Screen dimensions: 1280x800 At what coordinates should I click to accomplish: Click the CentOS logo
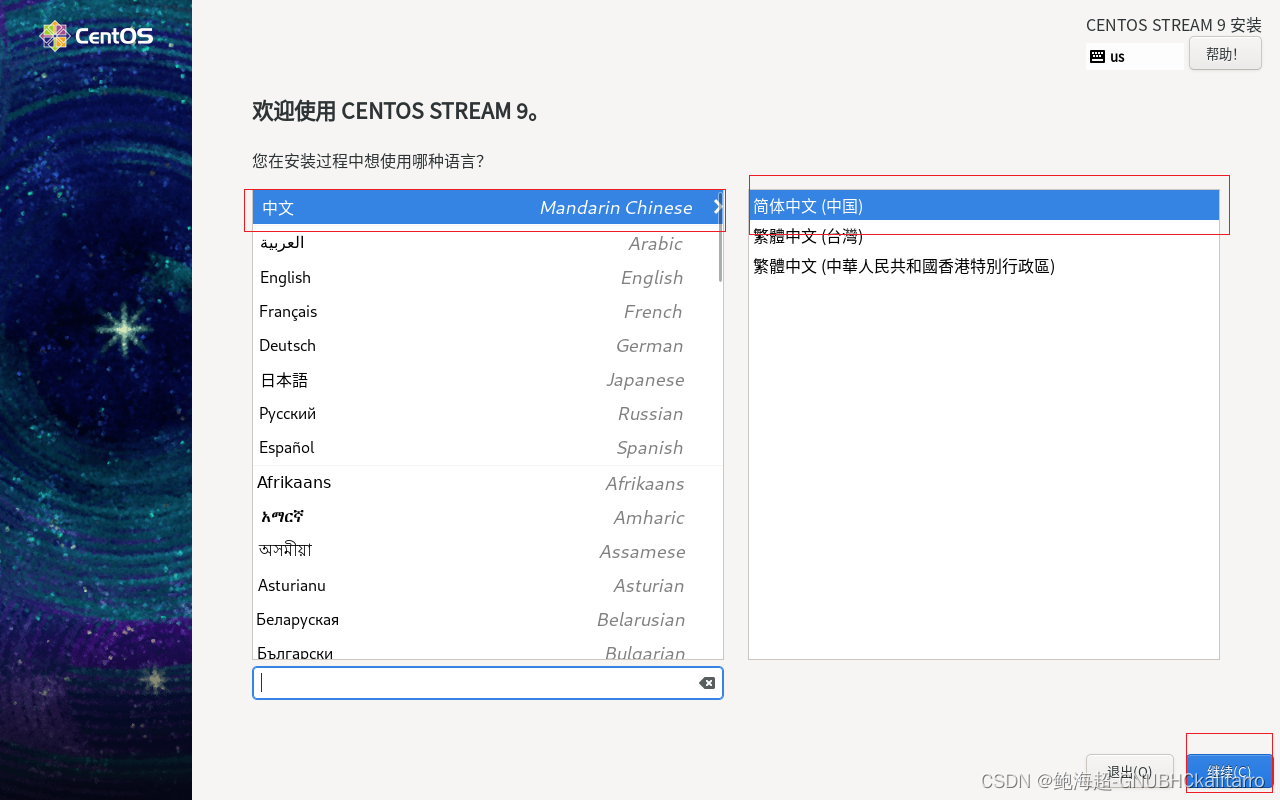[95, 34]
